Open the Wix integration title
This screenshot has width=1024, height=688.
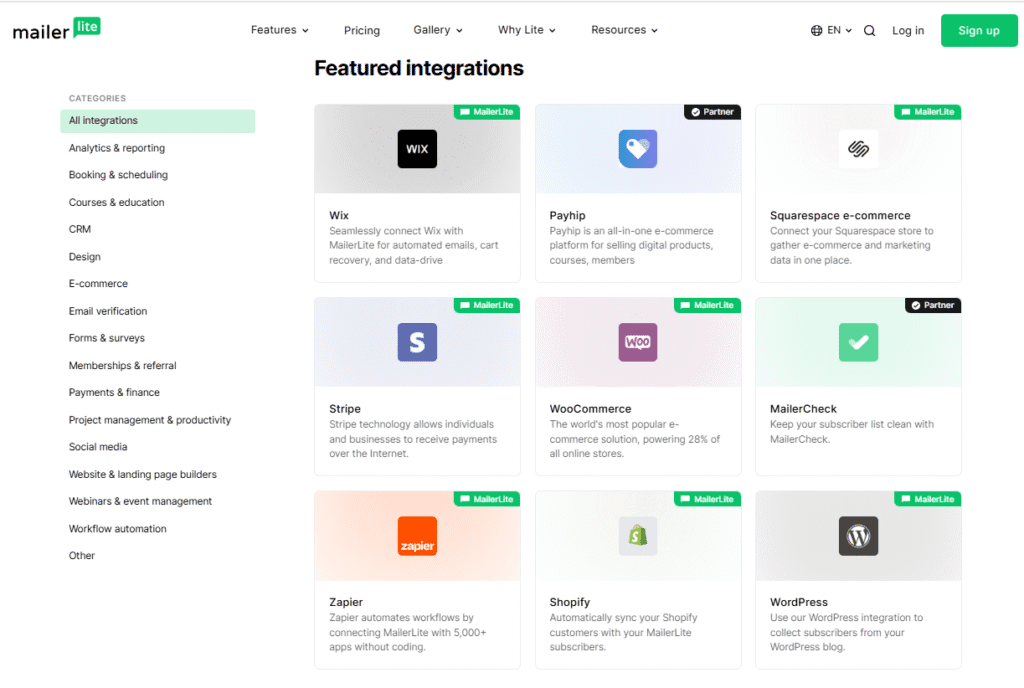[x=339, y=215]
